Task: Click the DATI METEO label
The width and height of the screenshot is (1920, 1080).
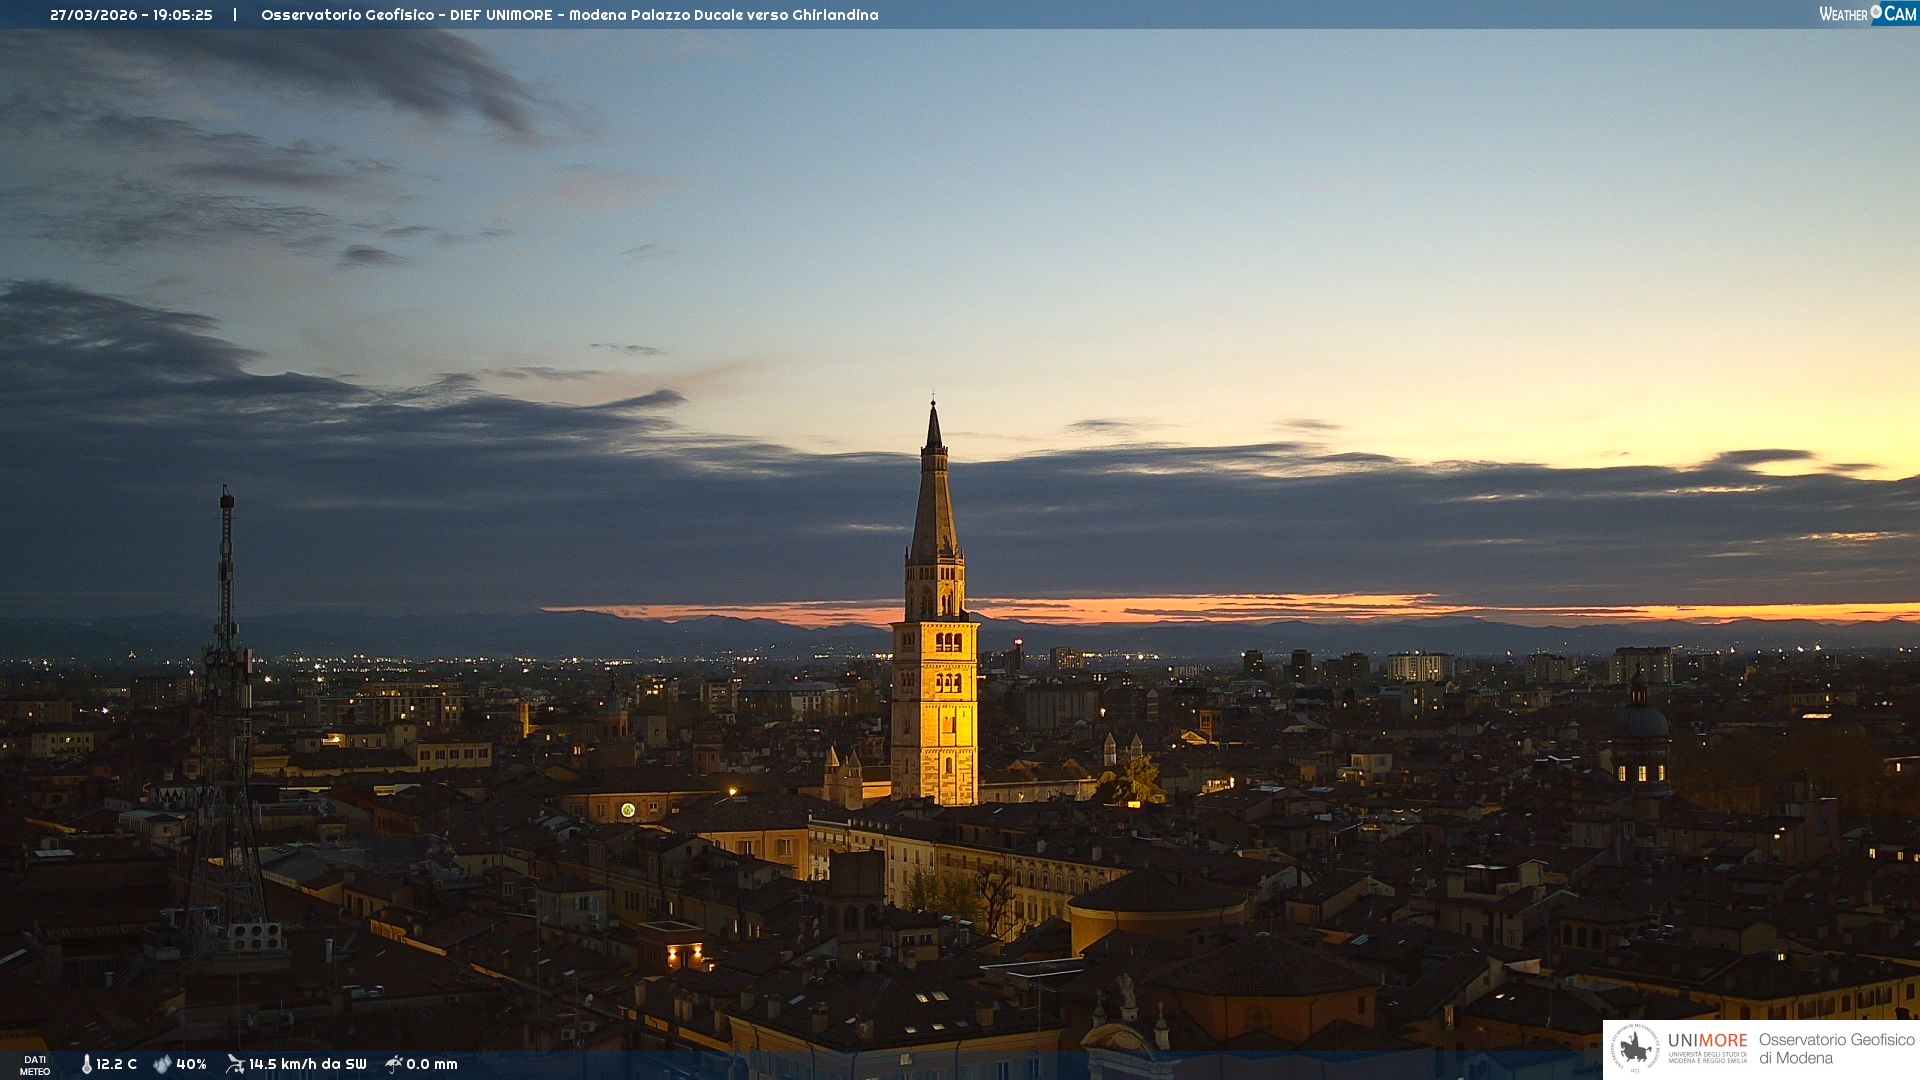Action: (35, 1065)
